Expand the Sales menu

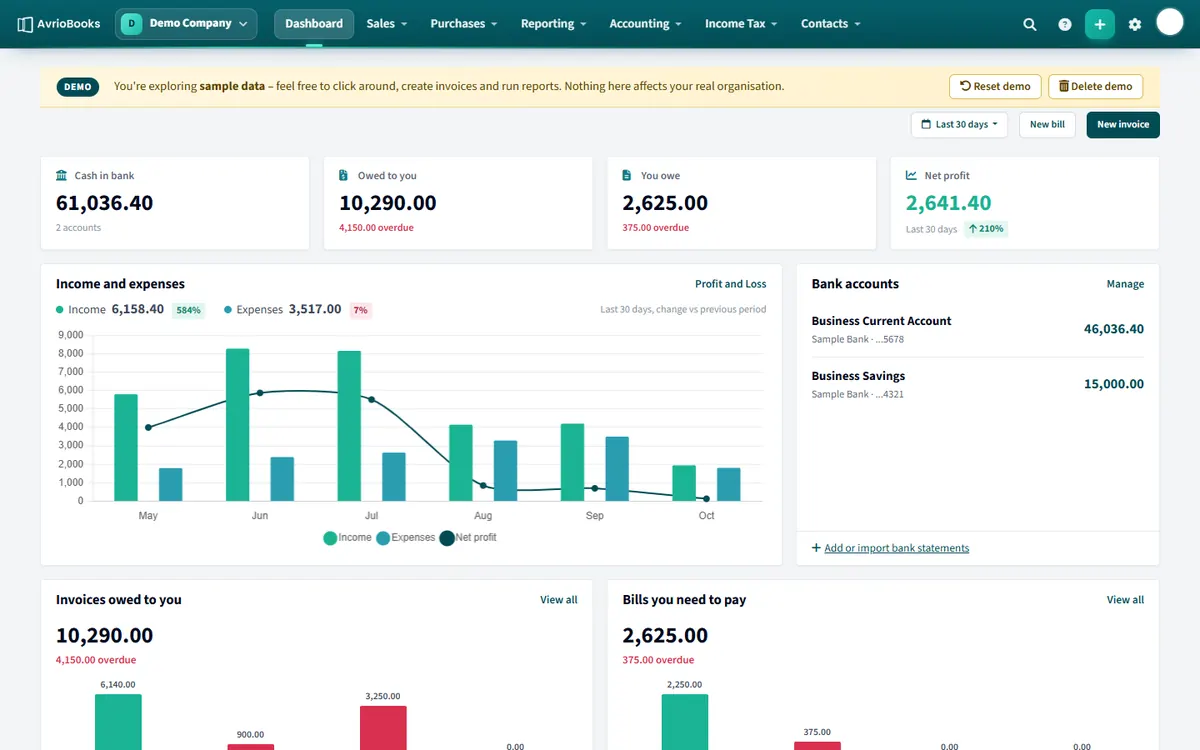385,24
